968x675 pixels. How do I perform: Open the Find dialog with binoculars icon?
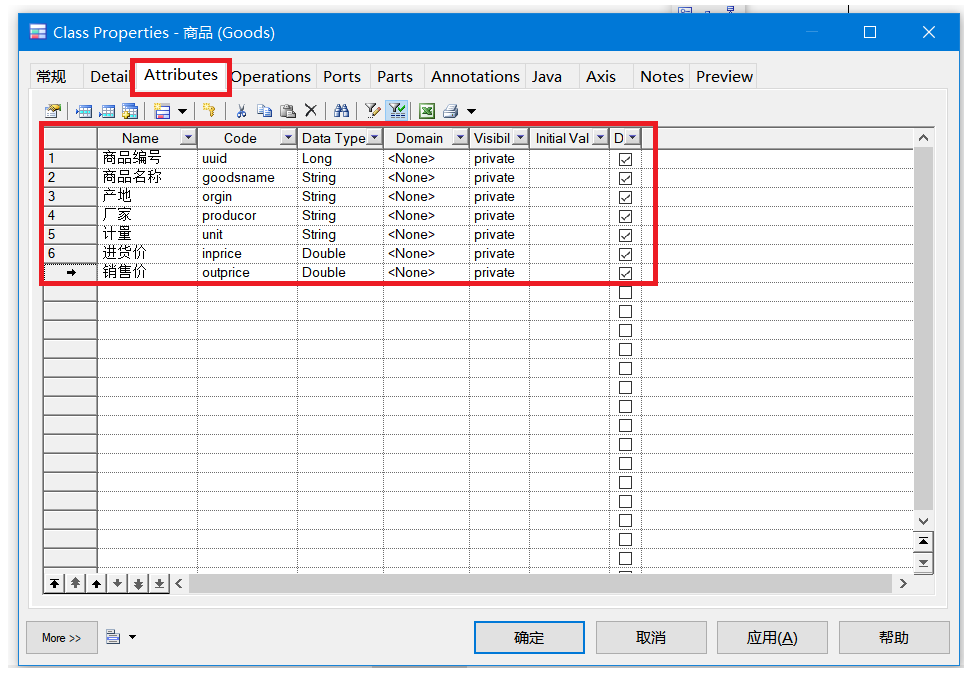pos(340,110)
